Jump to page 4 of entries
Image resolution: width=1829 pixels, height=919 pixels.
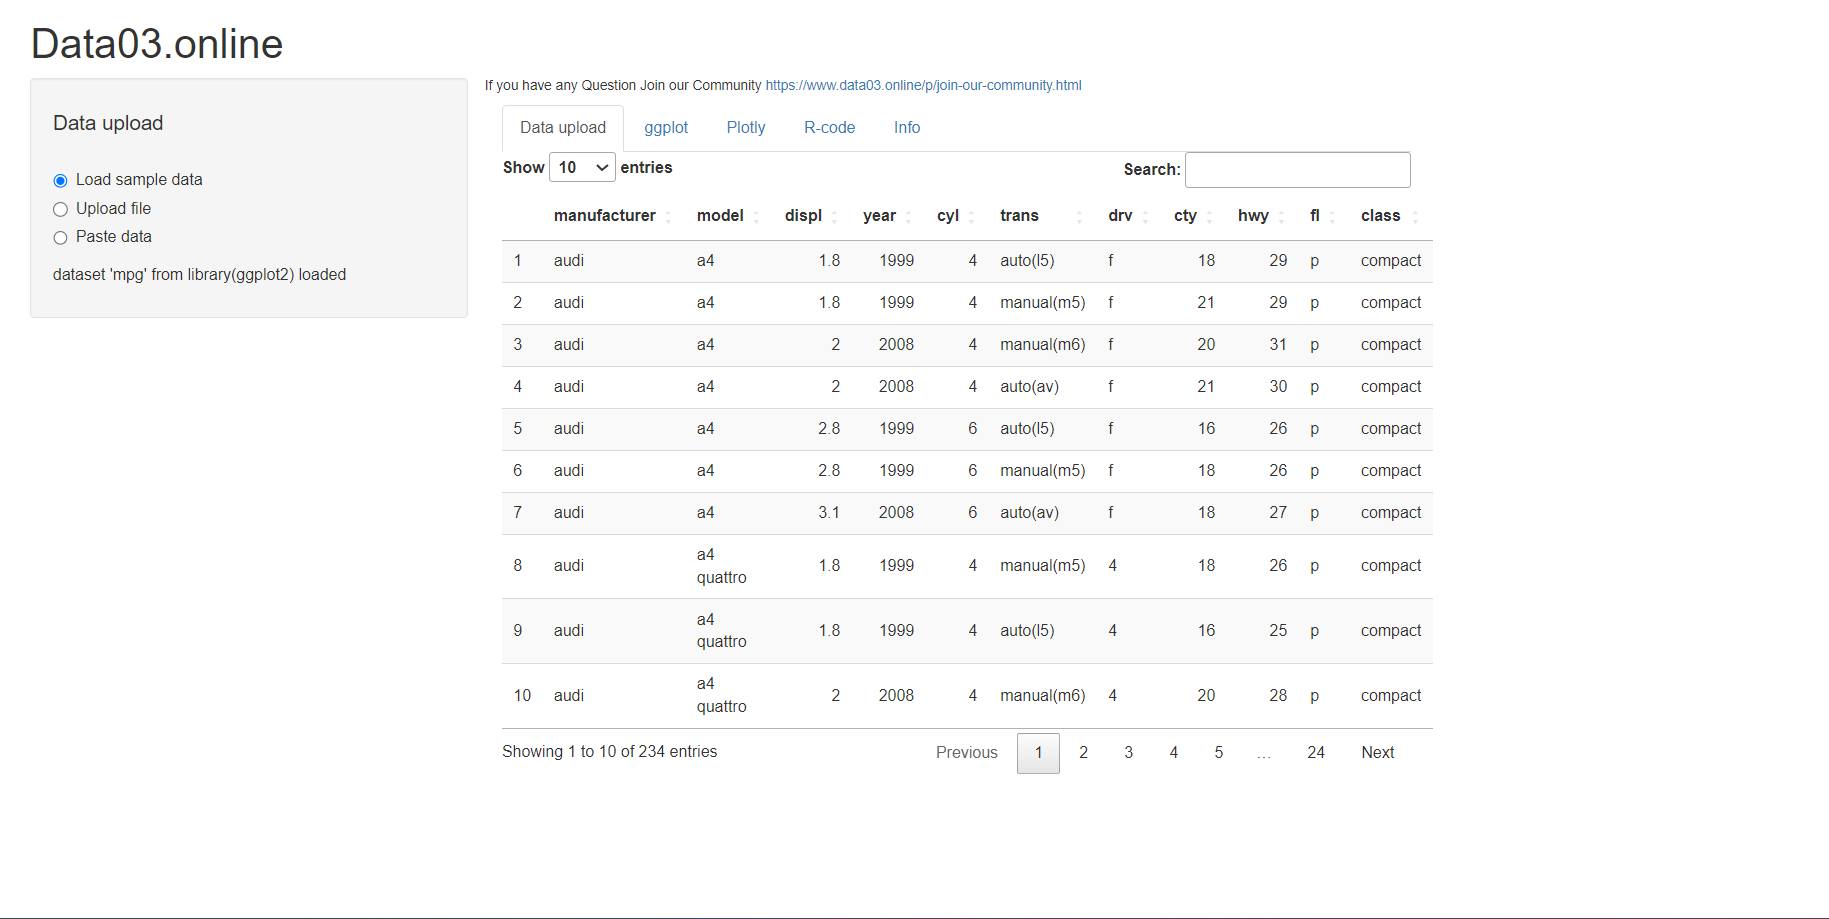(1173, 753)
